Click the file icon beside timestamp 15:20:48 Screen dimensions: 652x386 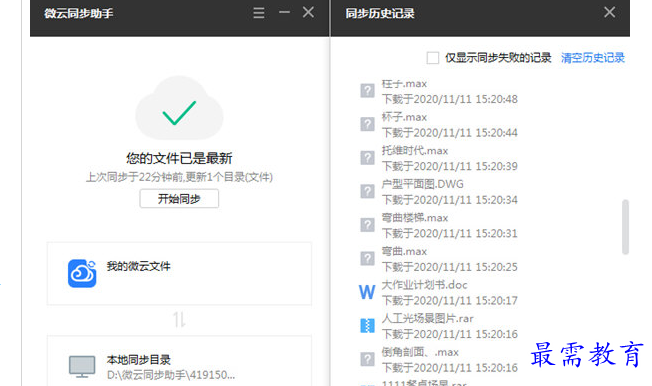(x=367, y=90)
